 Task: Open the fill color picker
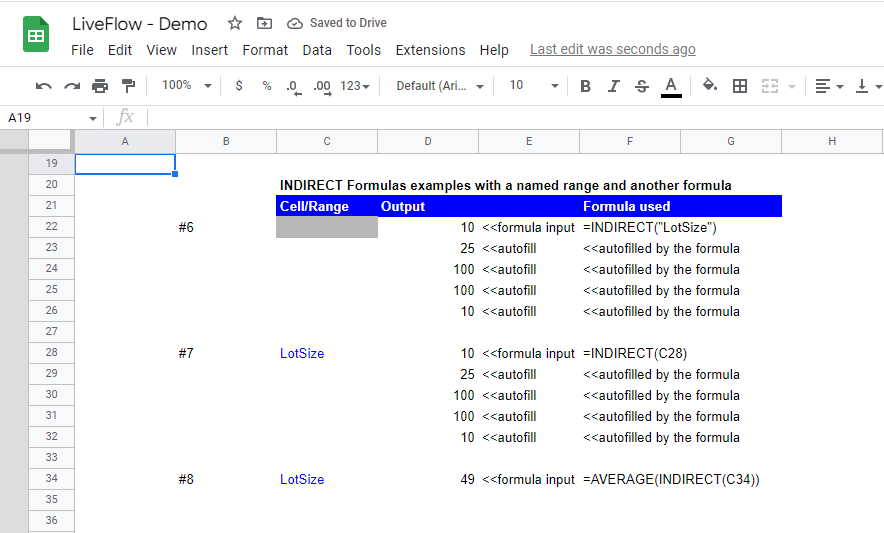(710, 86)
